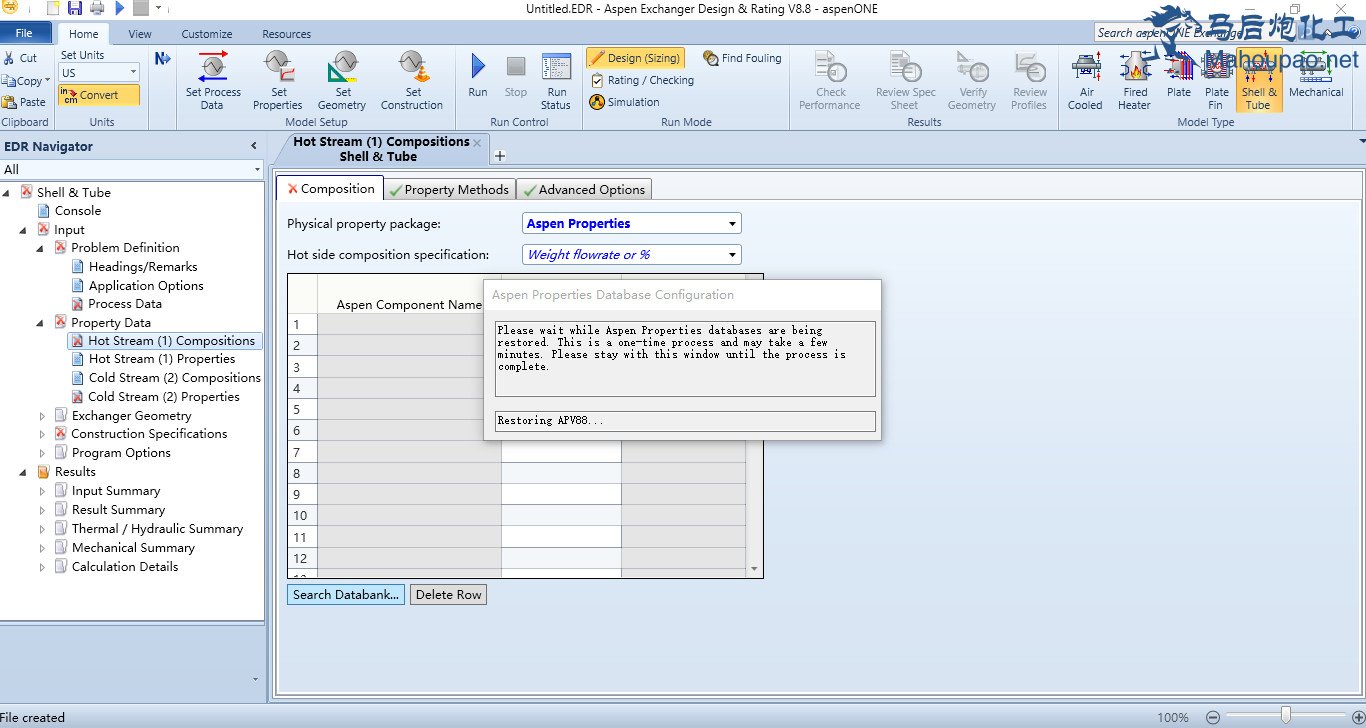Viewport: 1366px width, 728px height.
Task: Open the Advanced Options tab
Action: click(584, 189)
